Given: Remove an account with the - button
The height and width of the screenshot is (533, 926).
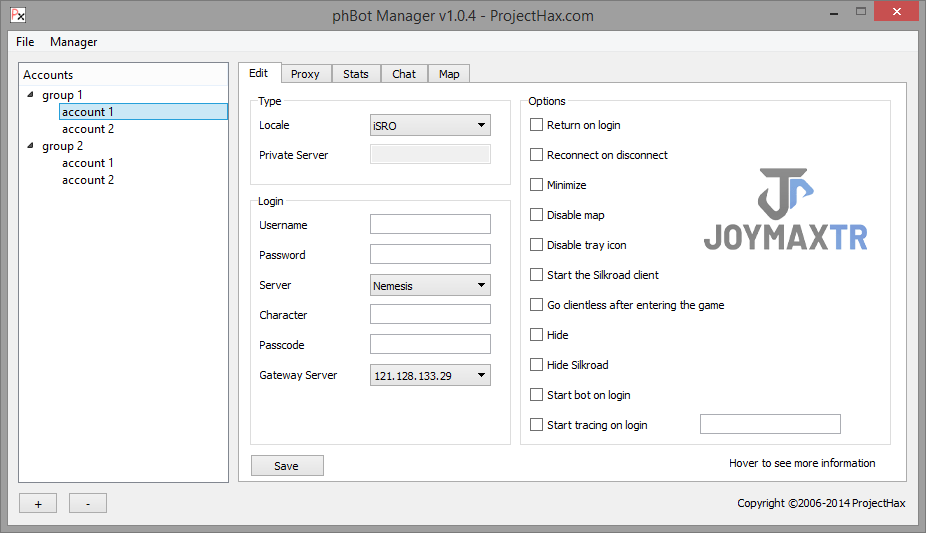Looking at the screenshot, I should point(88,503).
